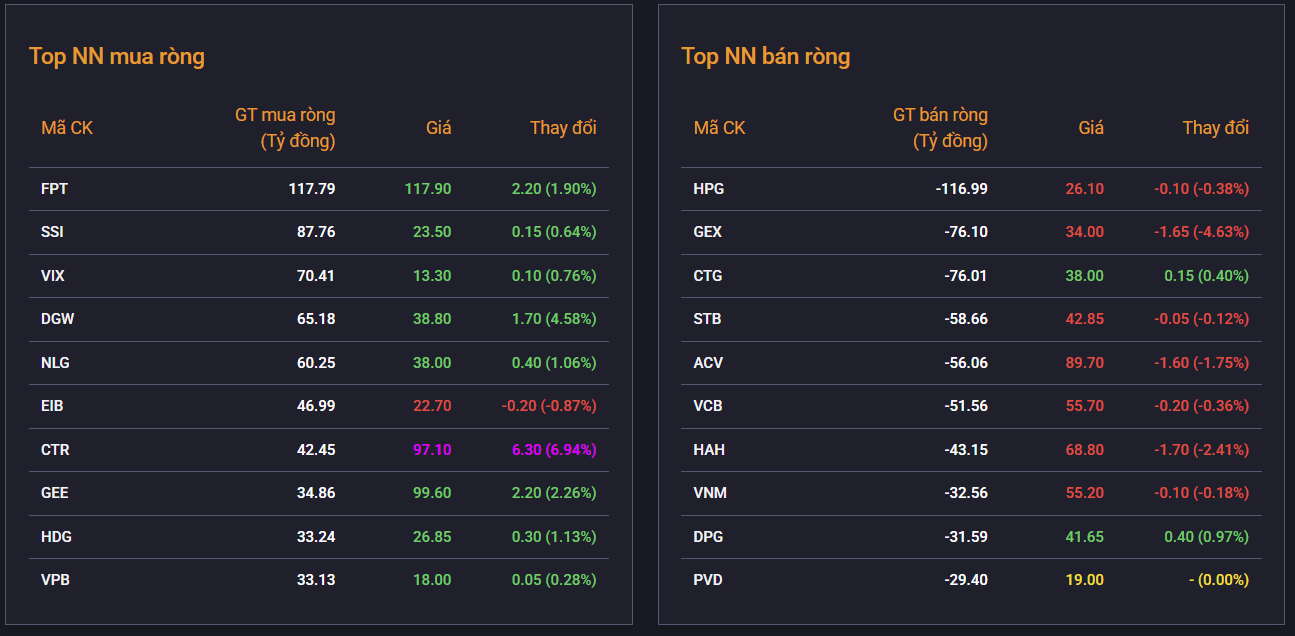The height and width of the screenshot is (636, 1295).
Task: Open the FPT stock code
Action: (55, 188)
